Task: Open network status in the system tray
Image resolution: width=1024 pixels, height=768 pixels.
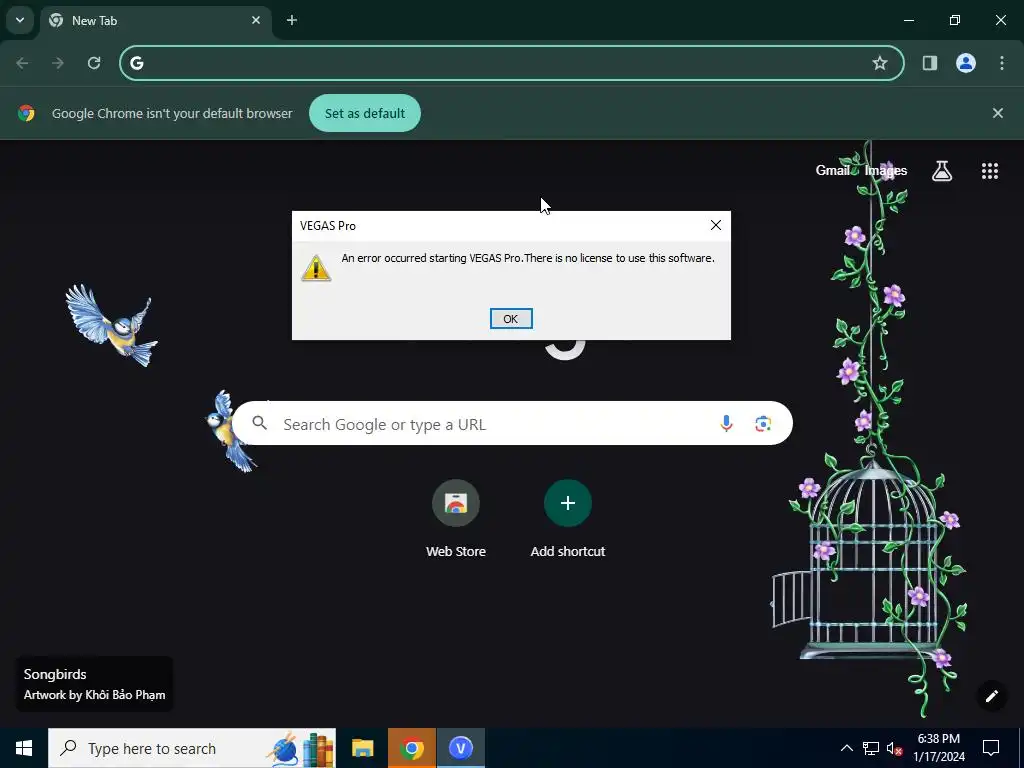Action: point(871,748)
